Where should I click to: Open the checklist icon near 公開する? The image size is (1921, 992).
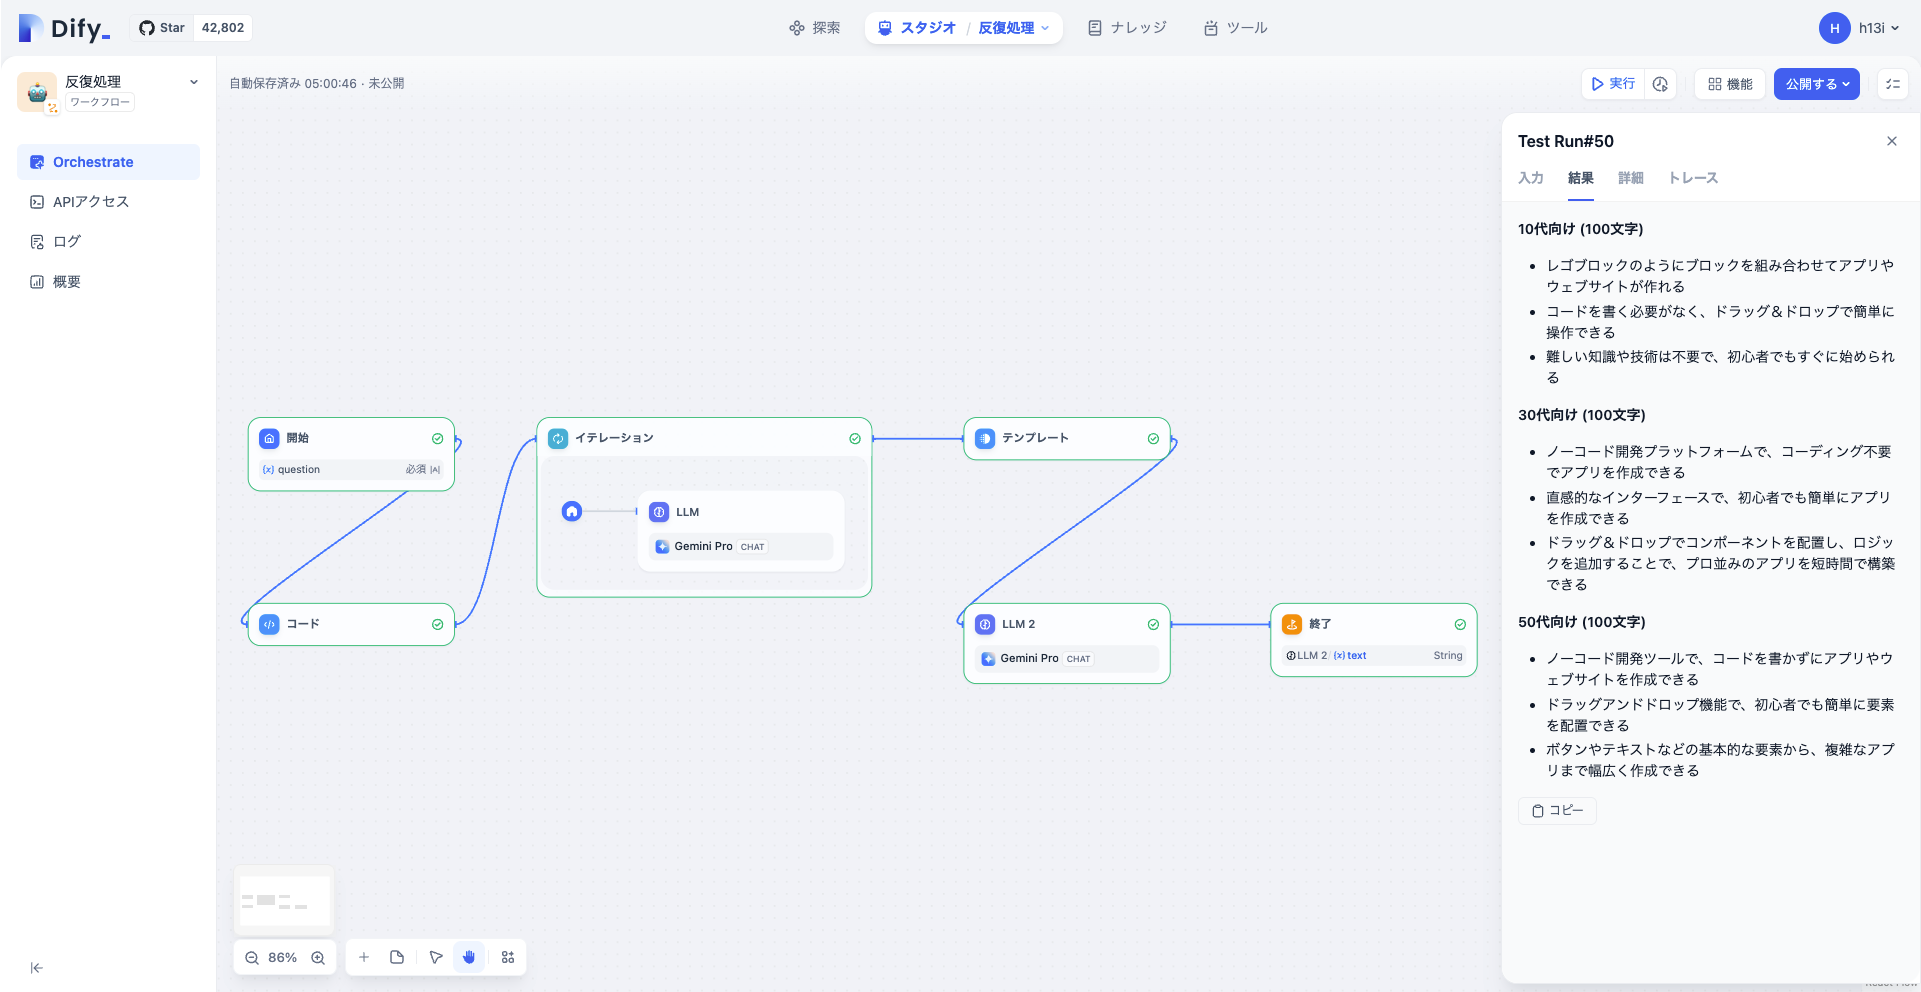1893,84
